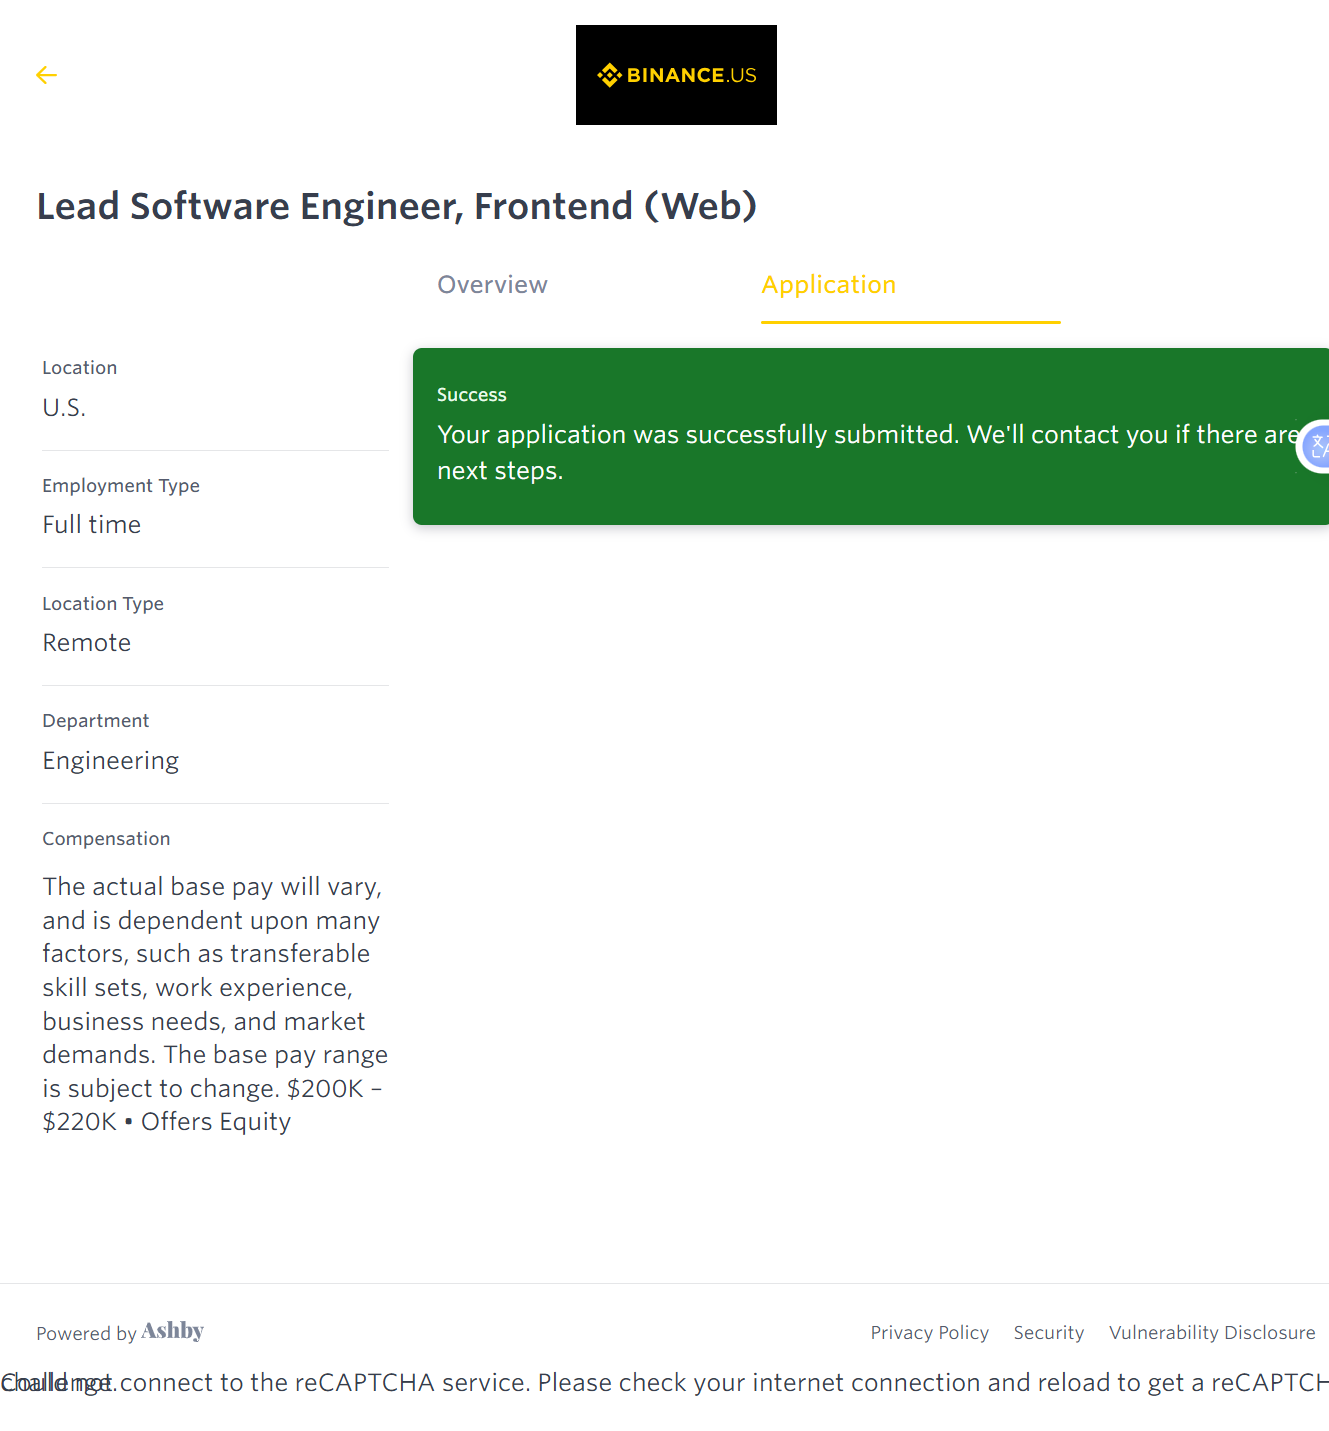This screenshot has width=1329, height=1431.
Task: Click the Ashby logo in footer
Action: pos(172,1331)
